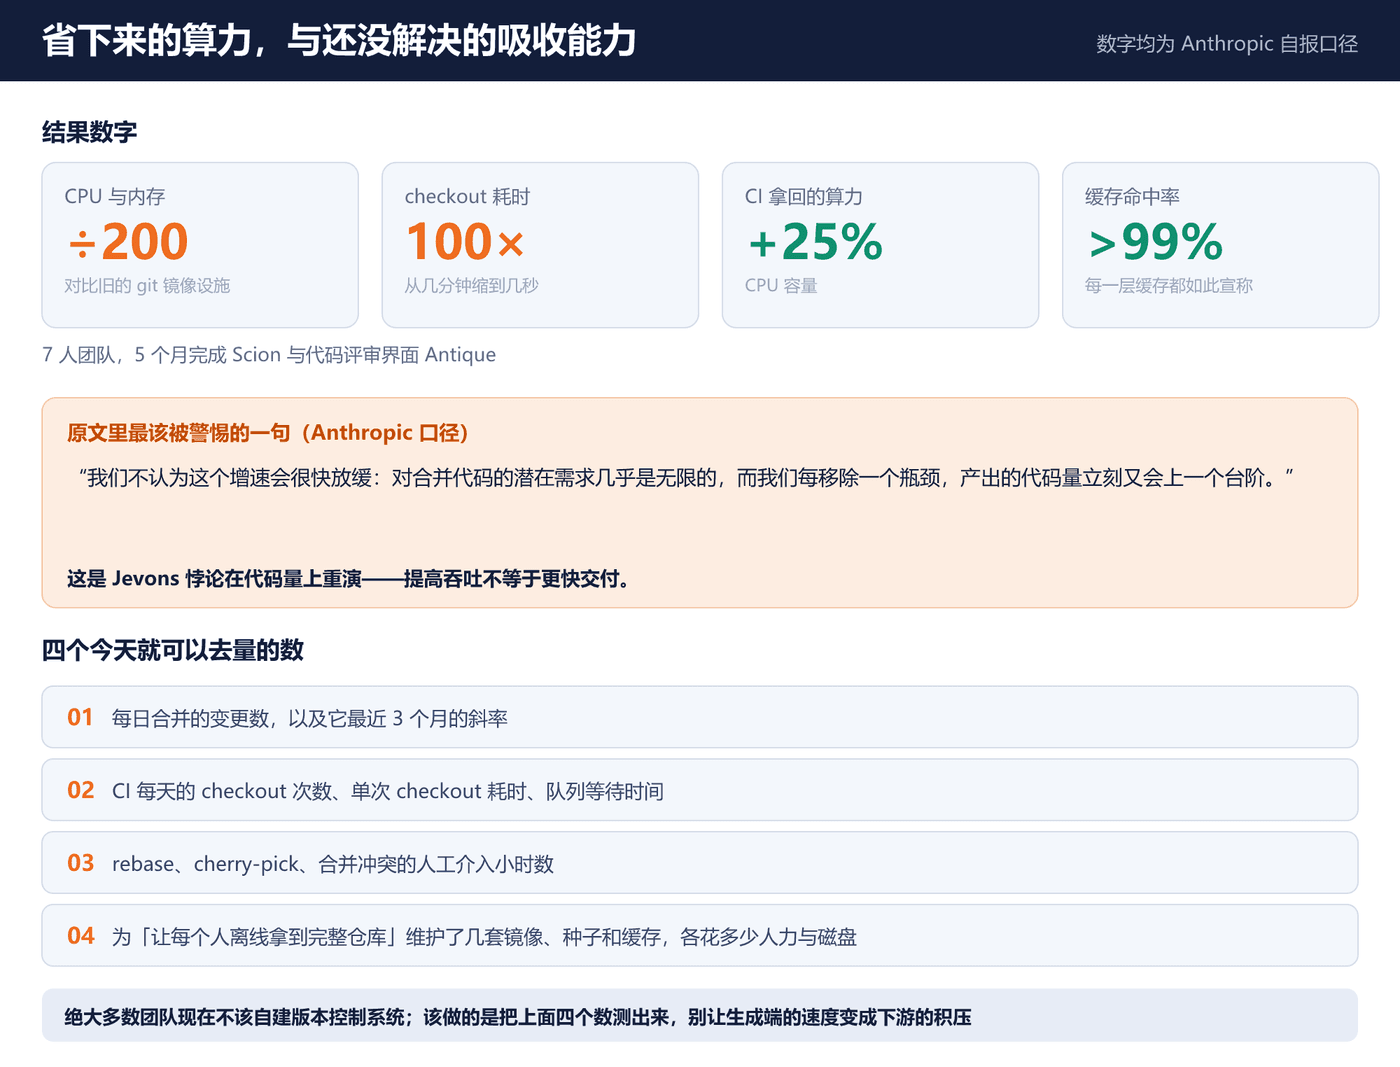Viewport: 1400px width, 1067px height.
Task: Click the line about the 7 人团队 and Scion
Action: tap(269, 355)
